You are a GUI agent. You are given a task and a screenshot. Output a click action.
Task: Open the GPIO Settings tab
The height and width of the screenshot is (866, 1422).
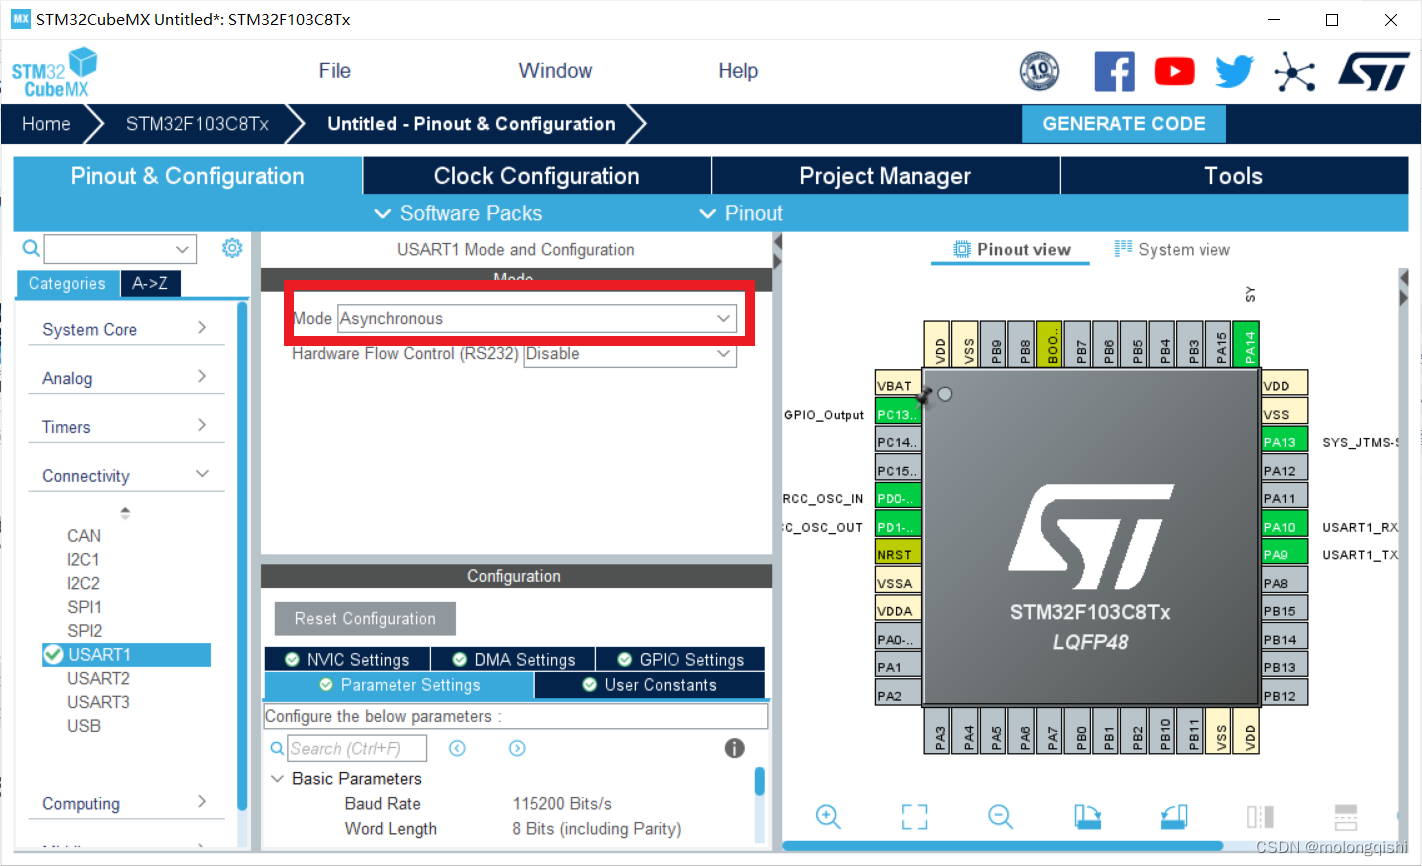(x=680, y=659)
